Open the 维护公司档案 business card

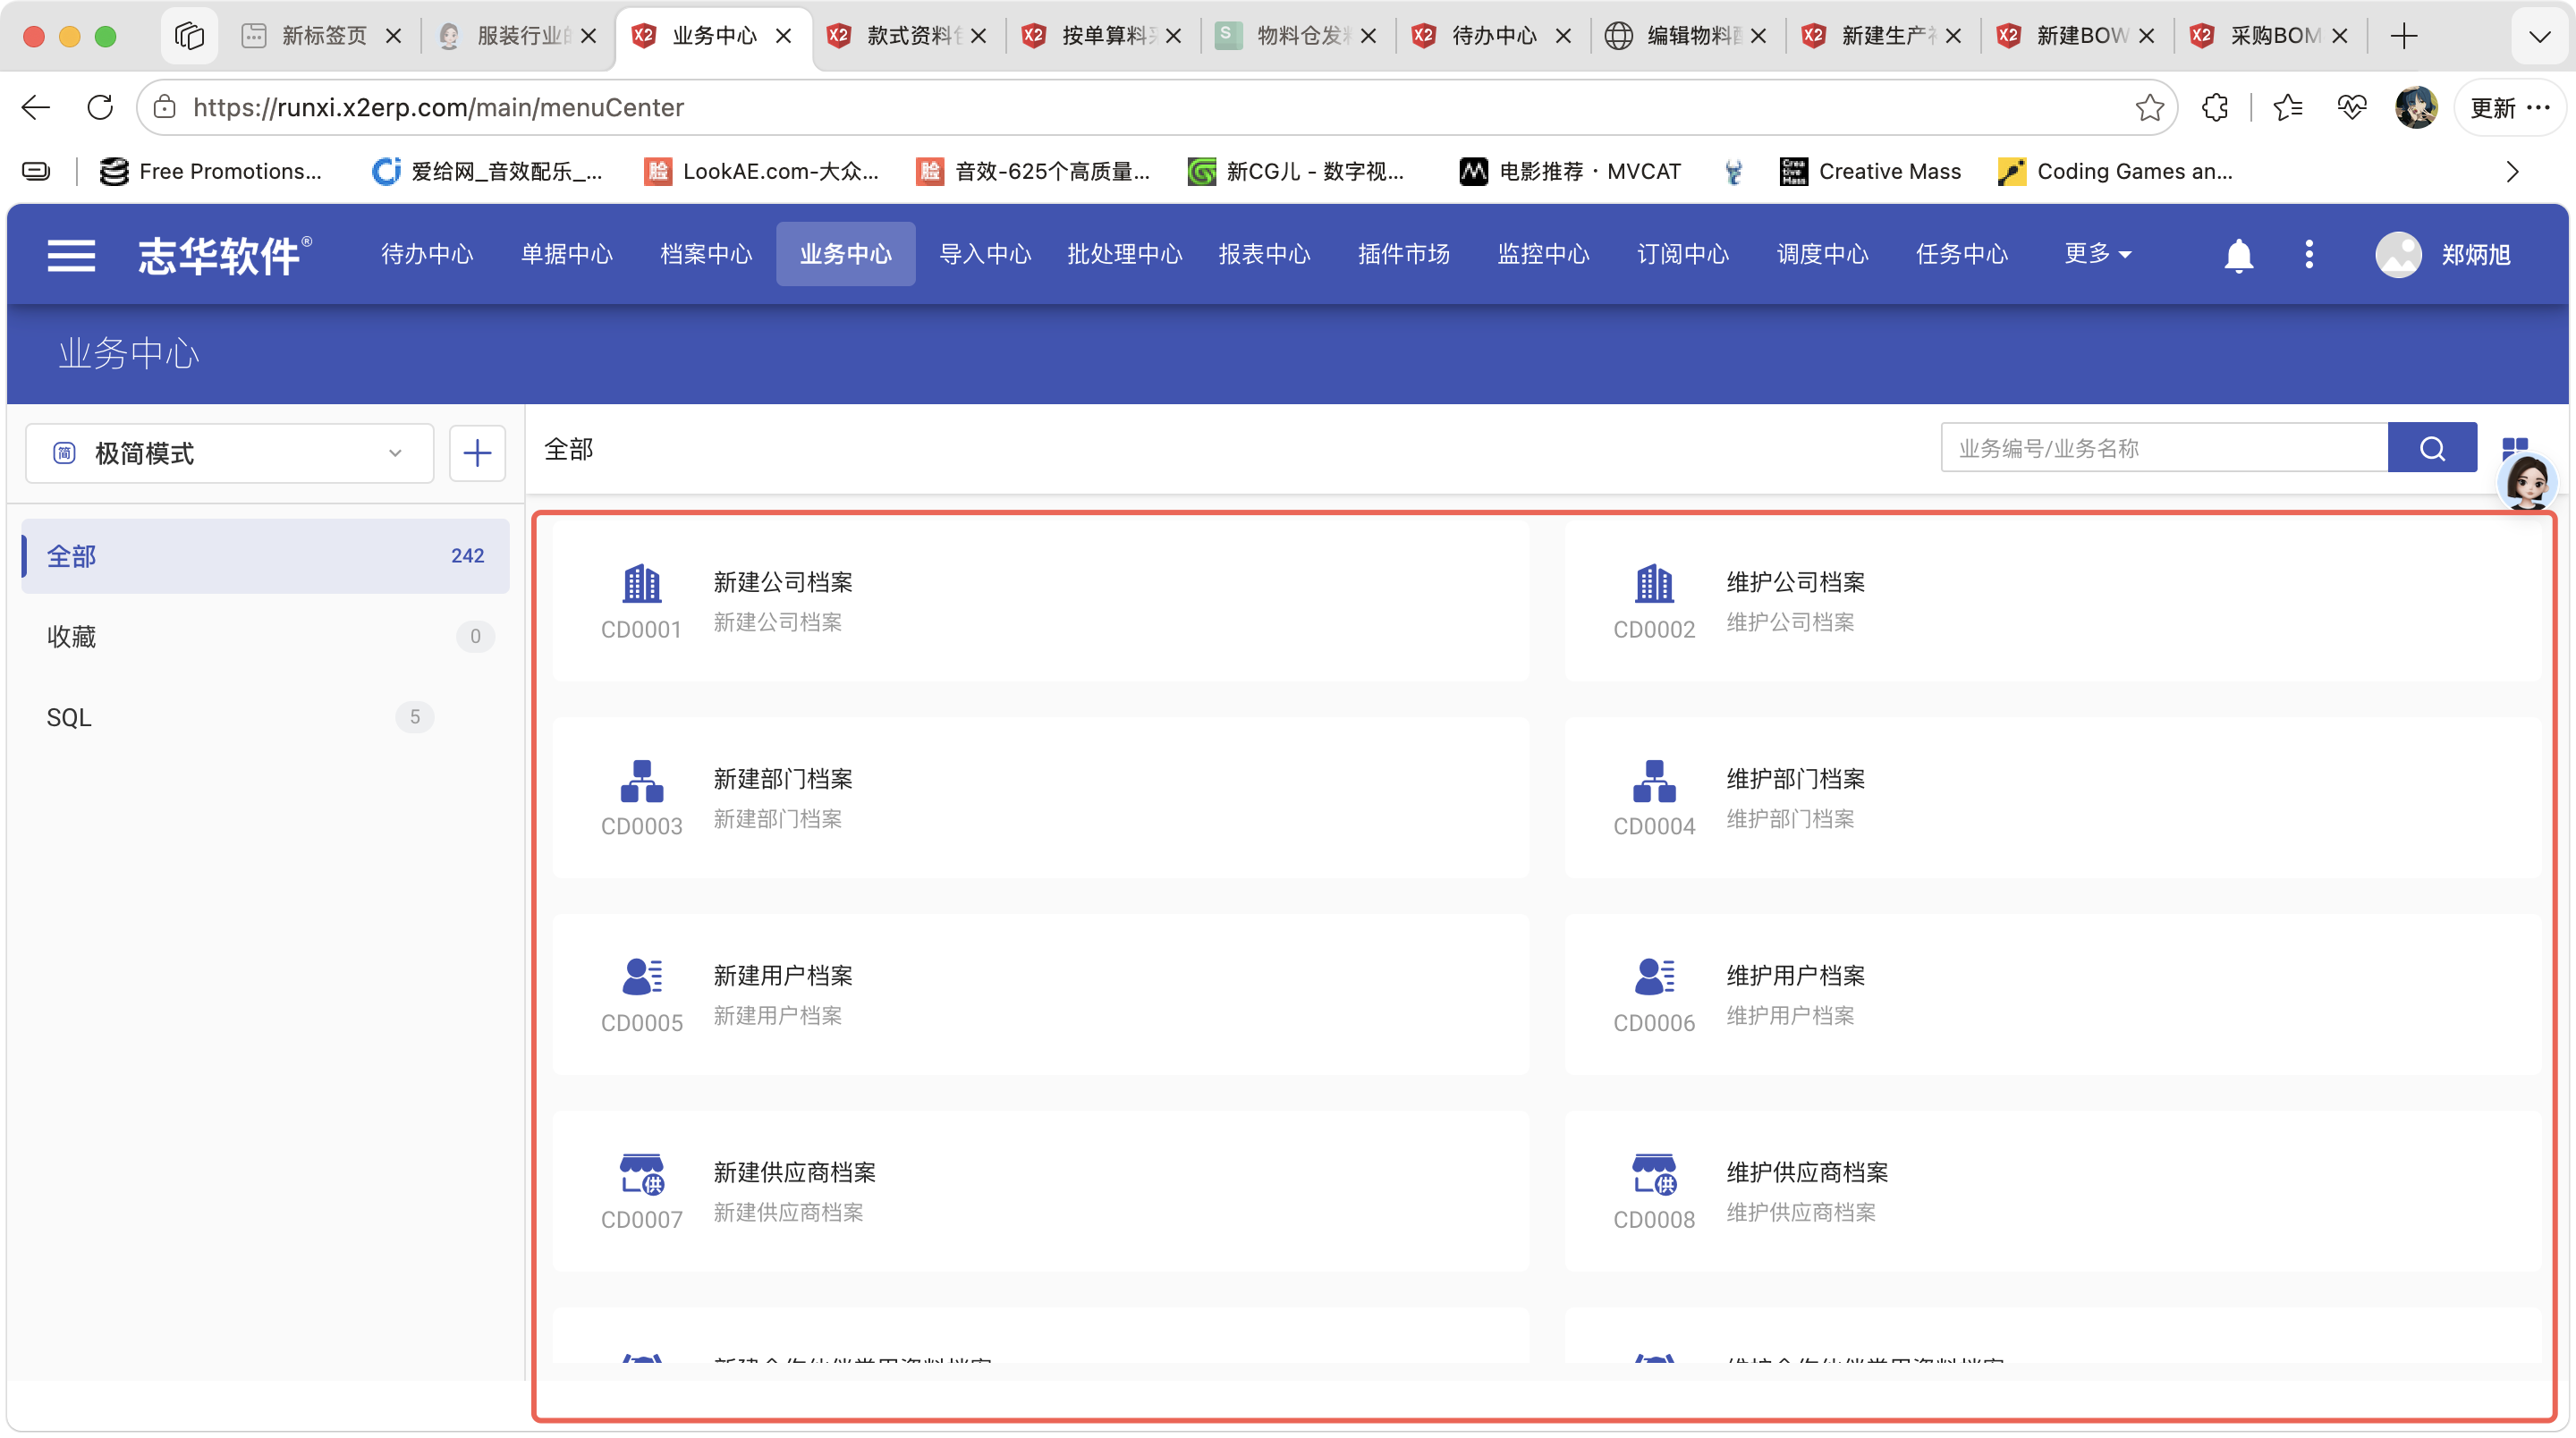(x=2052, y=602)
